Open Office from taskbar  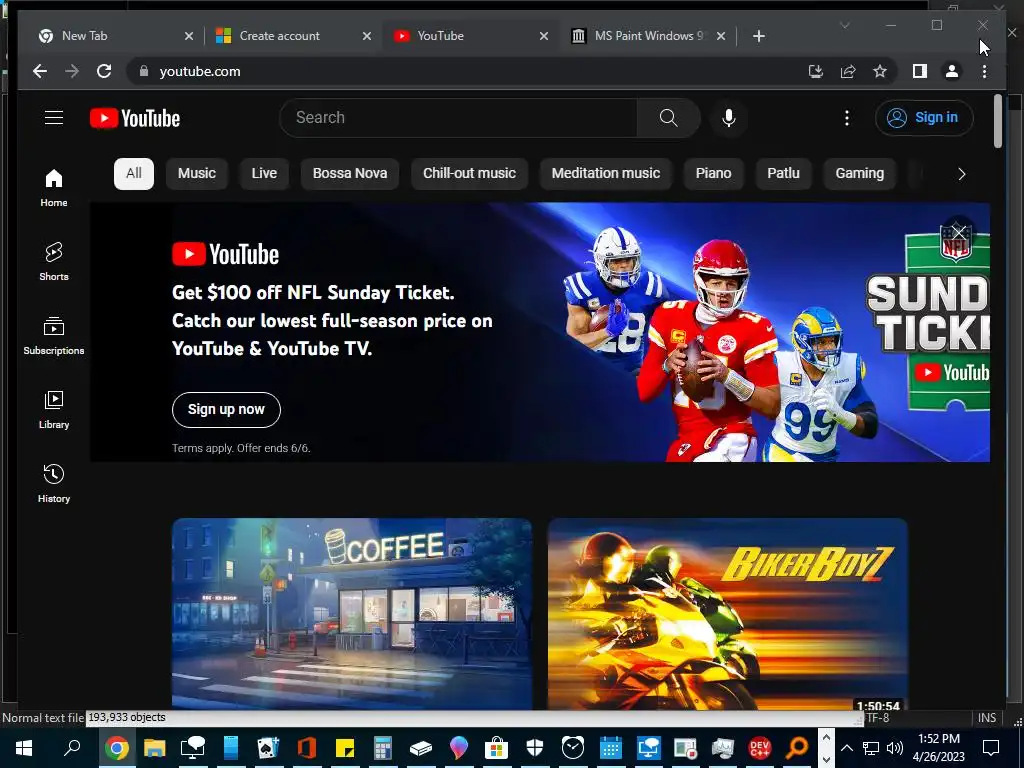click(306, 748)
